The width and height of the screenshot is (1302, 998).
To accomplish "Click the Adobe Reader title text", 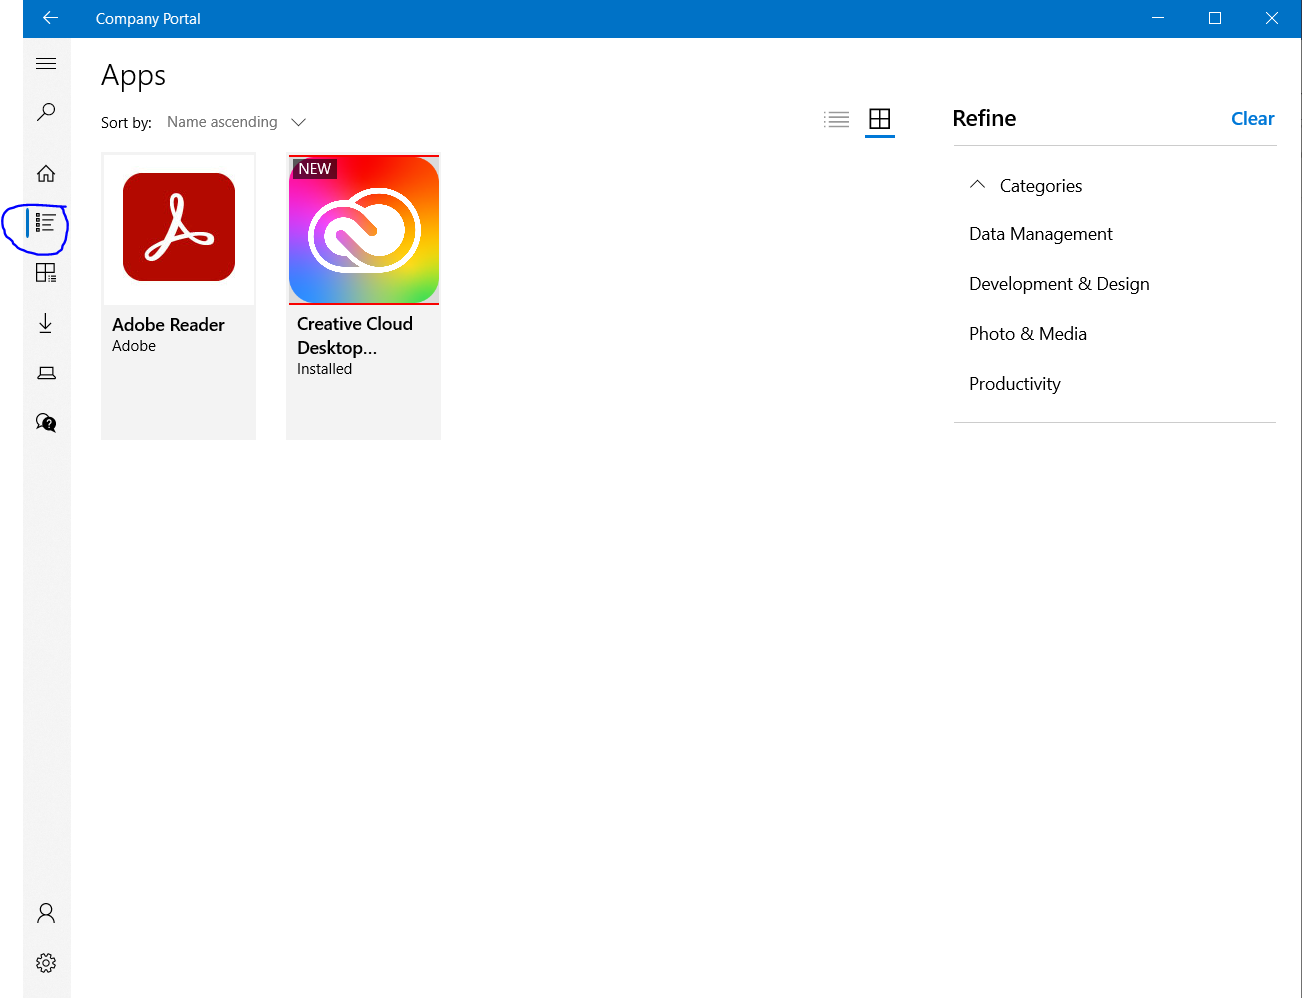I will pos(168,325).
